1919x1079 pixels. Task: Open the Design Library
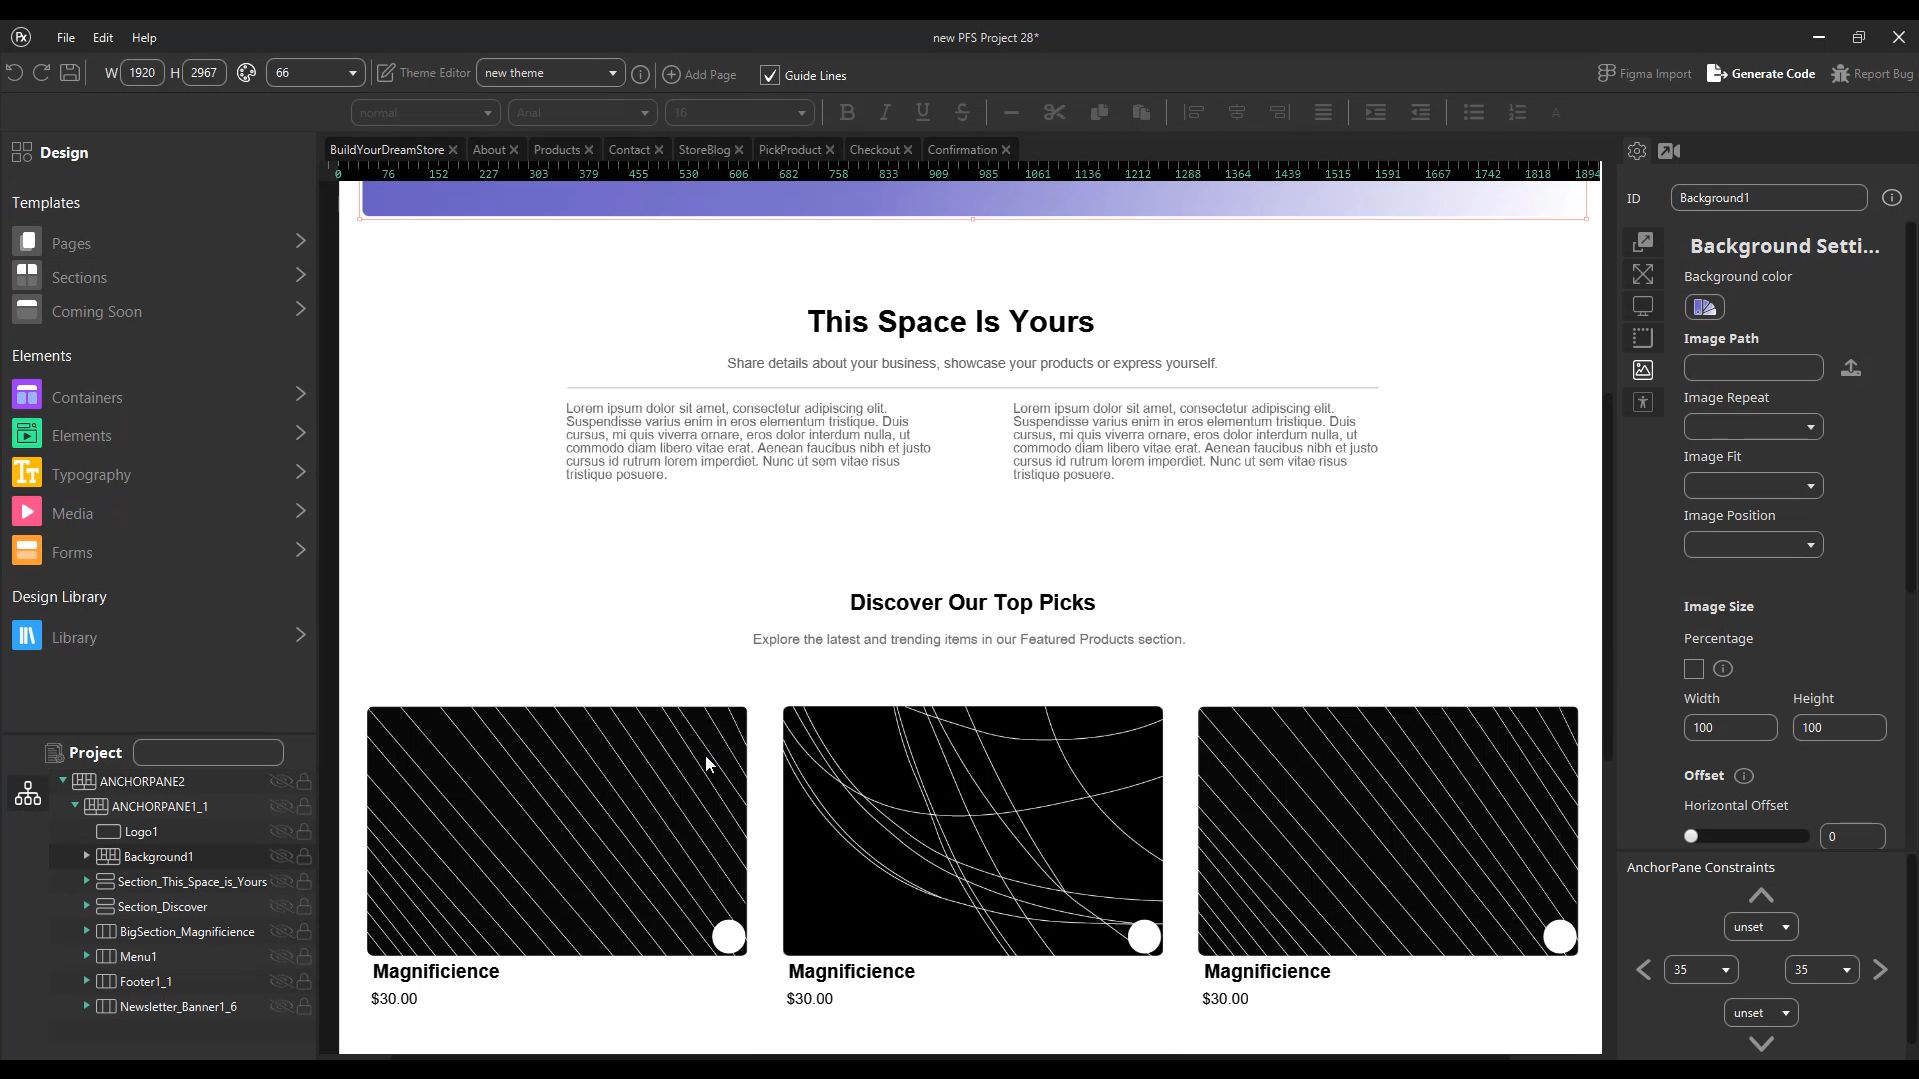(x=74, y=636)
